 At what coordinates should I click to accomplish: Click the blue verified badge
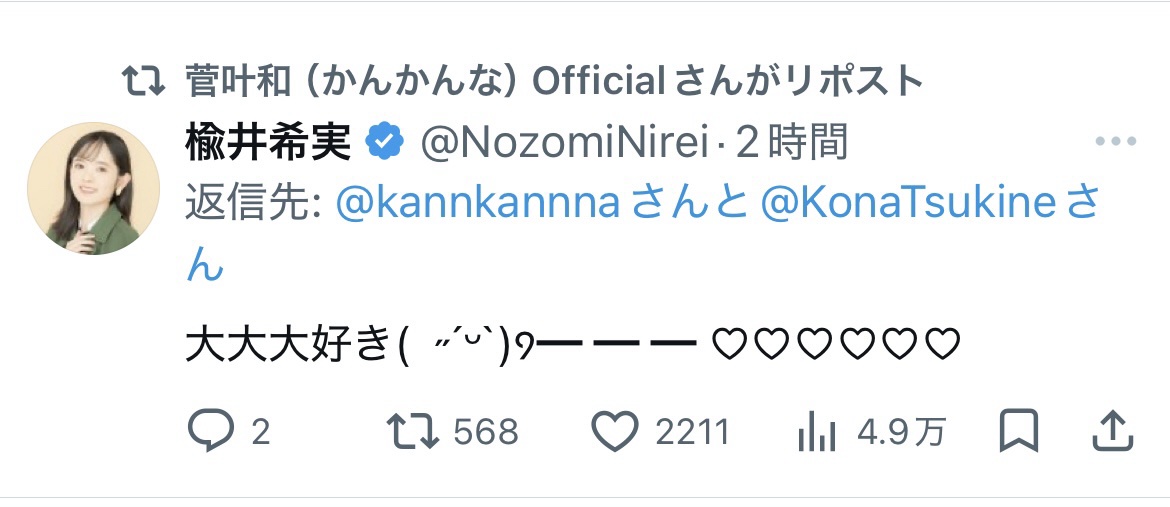point(385,143)
